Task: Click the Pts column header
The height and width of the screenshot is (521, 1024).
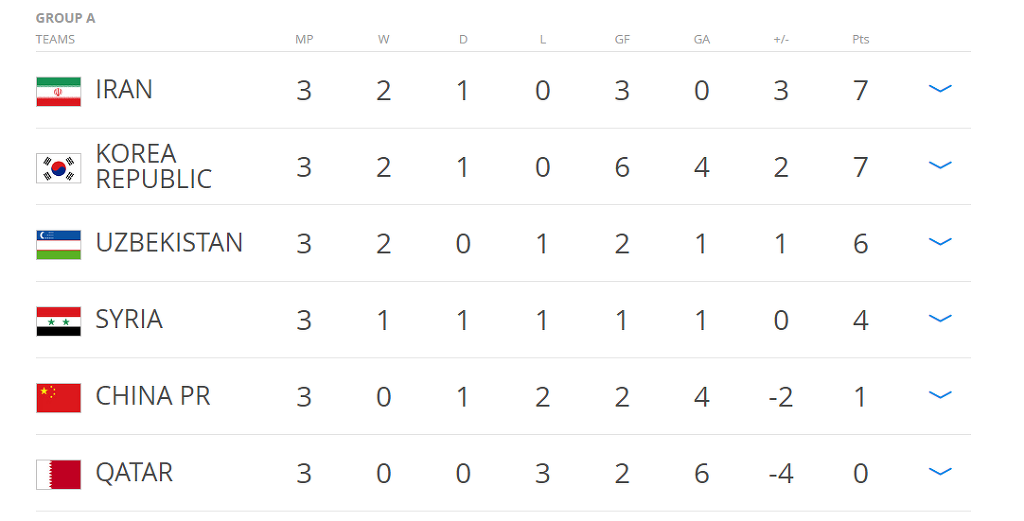Action: [861, 40]
